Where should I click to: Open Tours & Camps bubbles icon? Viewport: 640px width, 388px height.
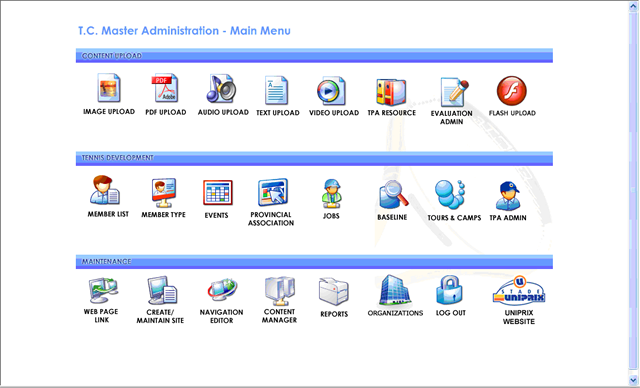click(450, 194)
